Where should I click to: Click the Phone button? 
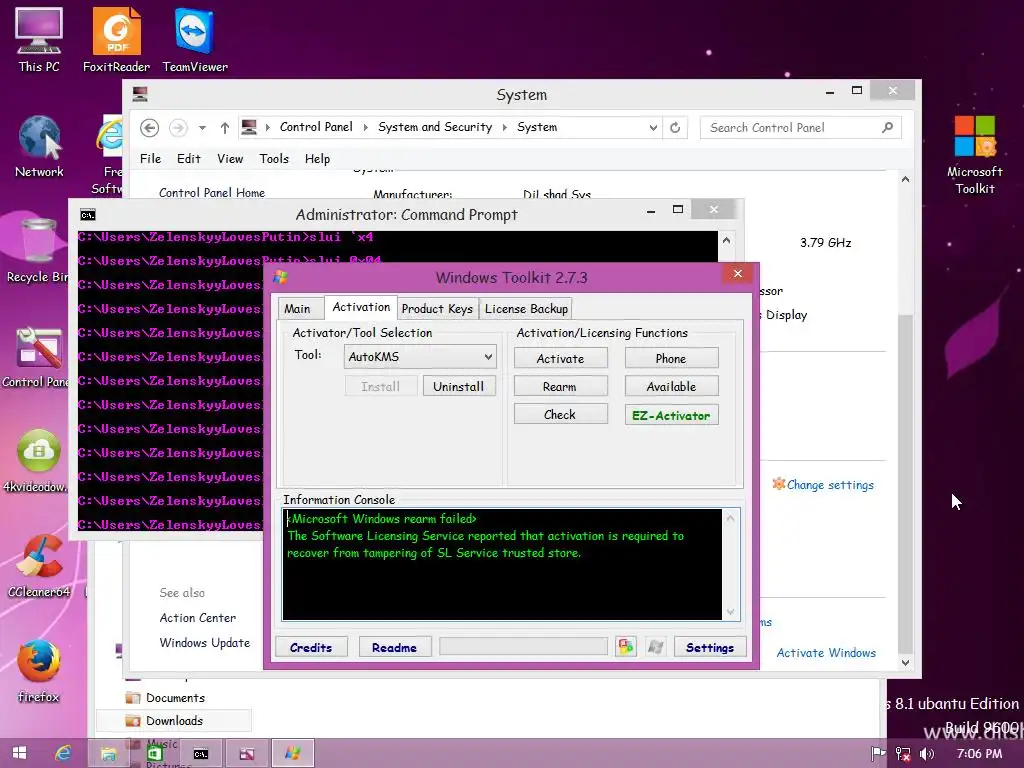[x=671, y=359]
